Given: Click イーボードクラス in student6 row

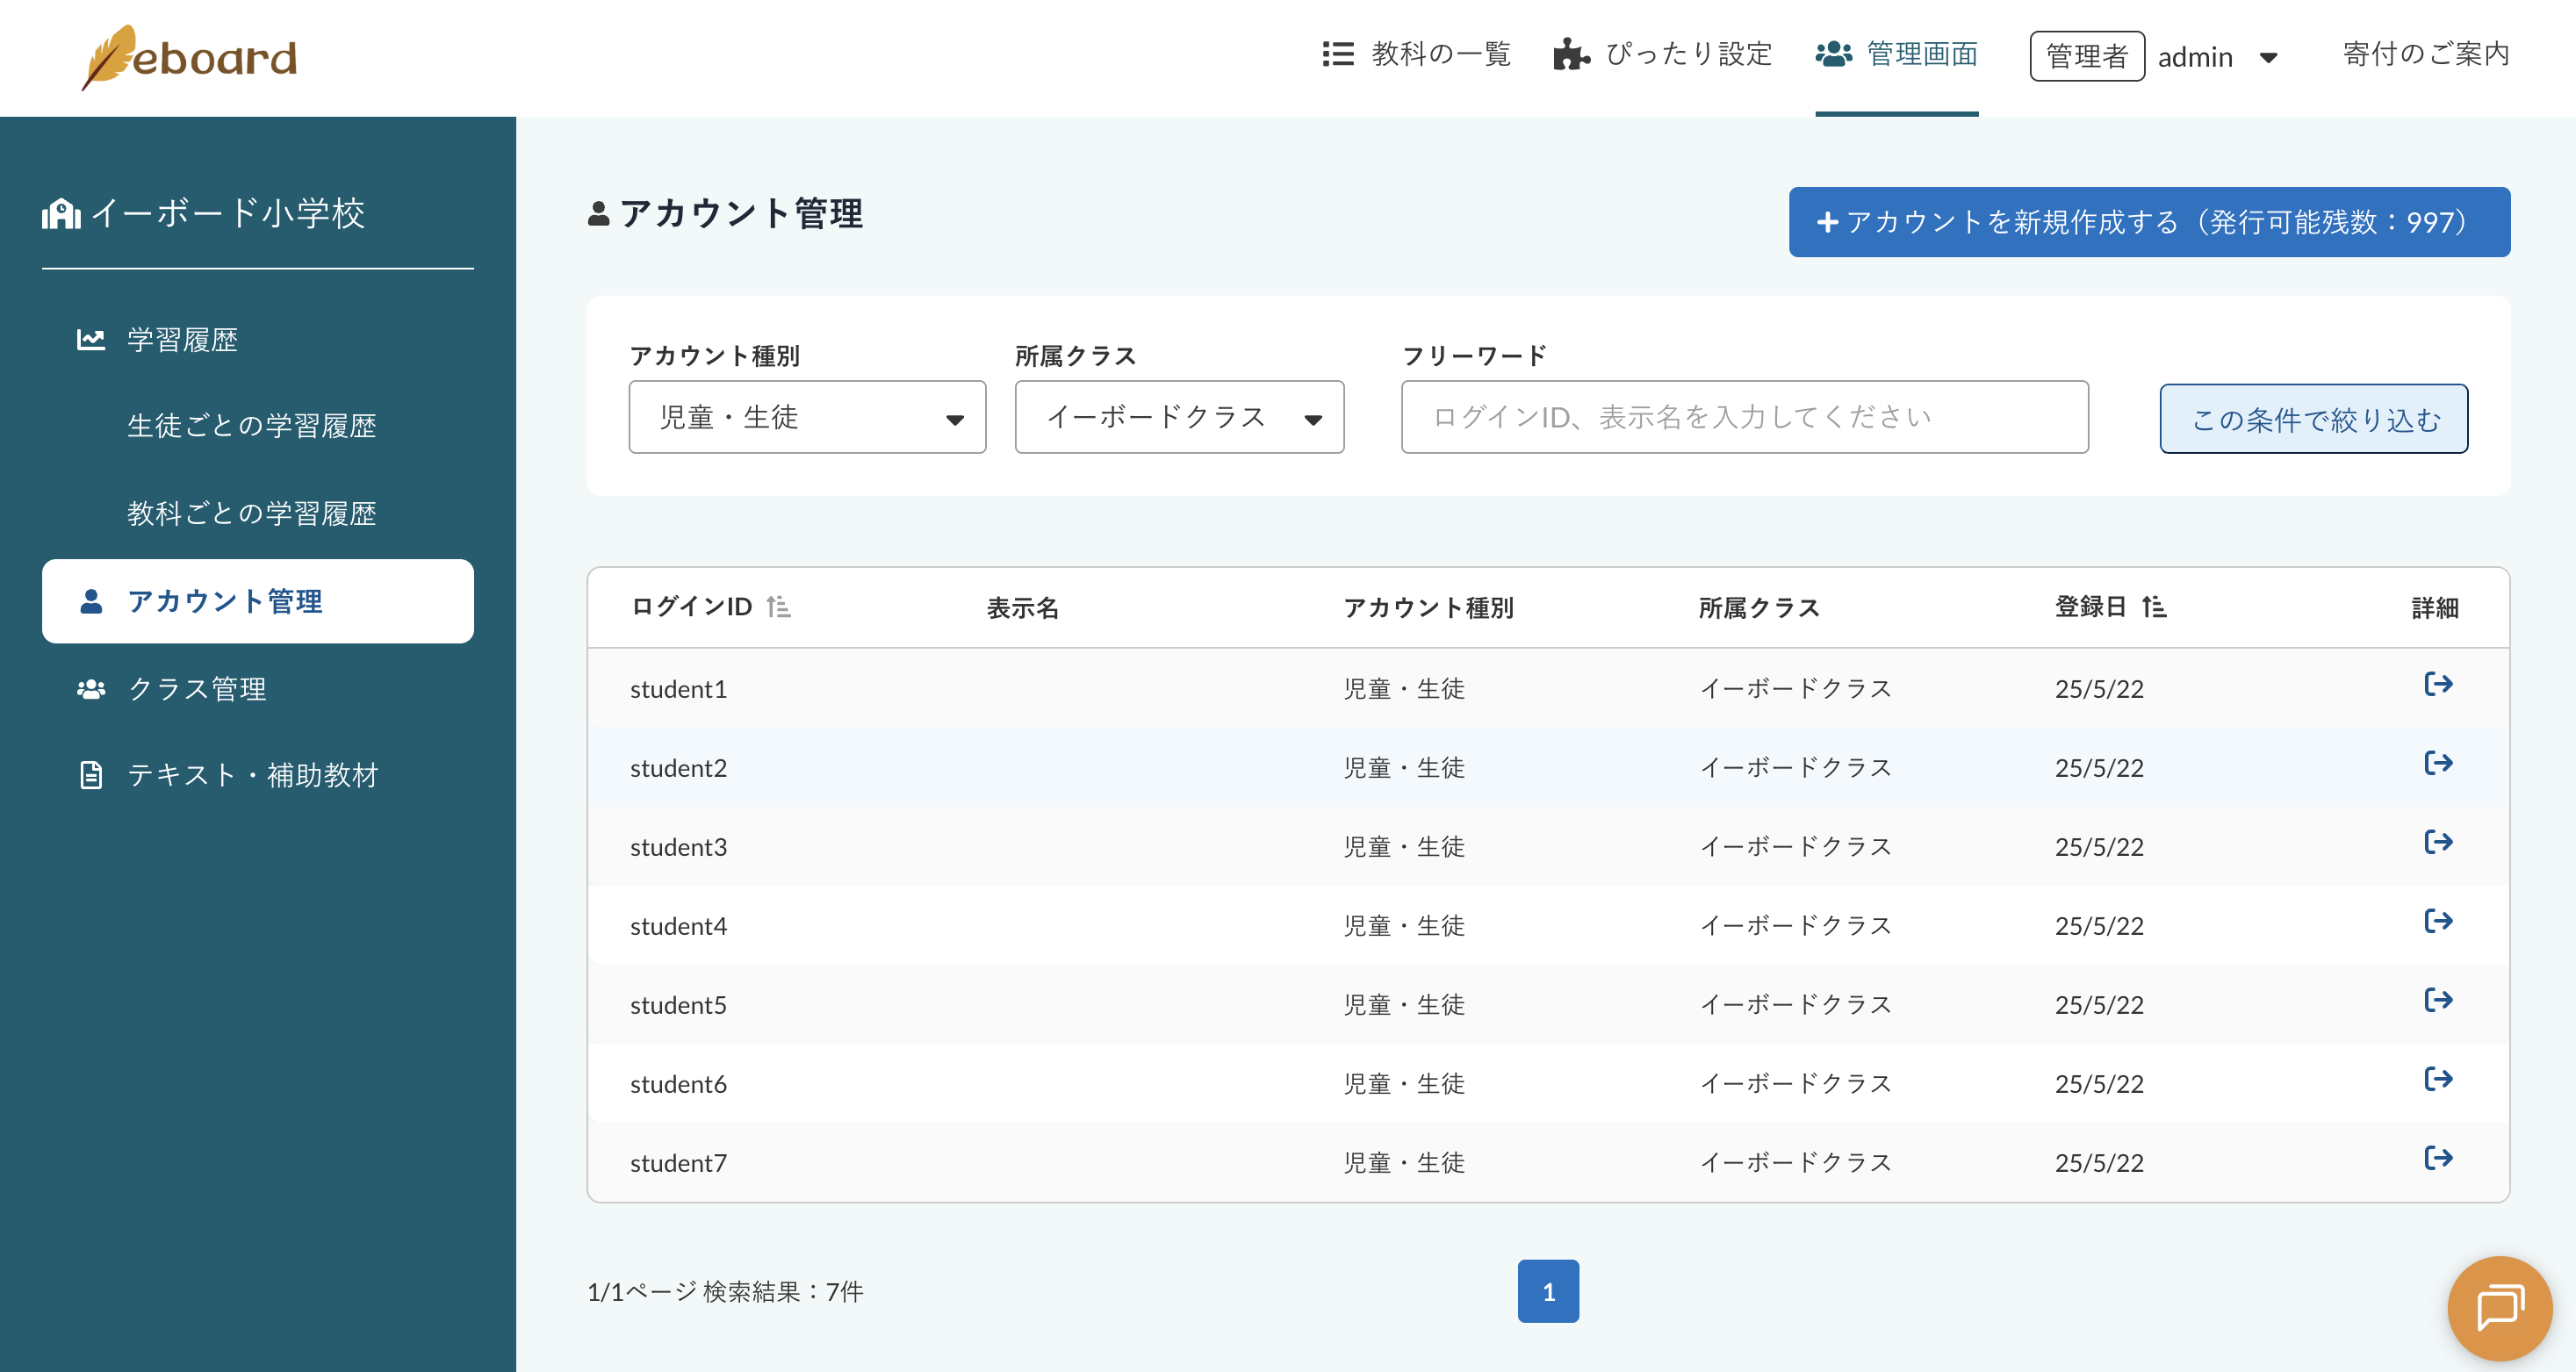Looking at the screenshot, I should (x=1795, y=1084).
